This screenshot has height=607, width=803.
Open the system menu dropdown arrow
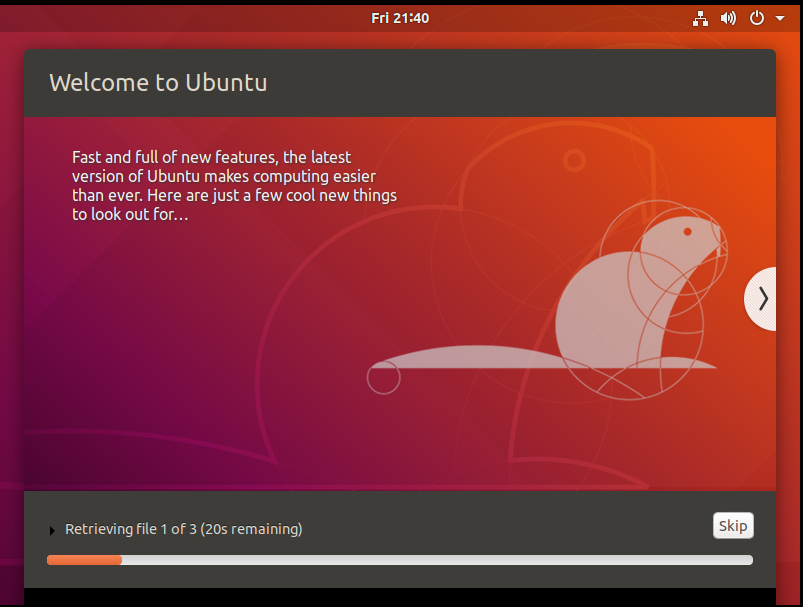(780, 18)
